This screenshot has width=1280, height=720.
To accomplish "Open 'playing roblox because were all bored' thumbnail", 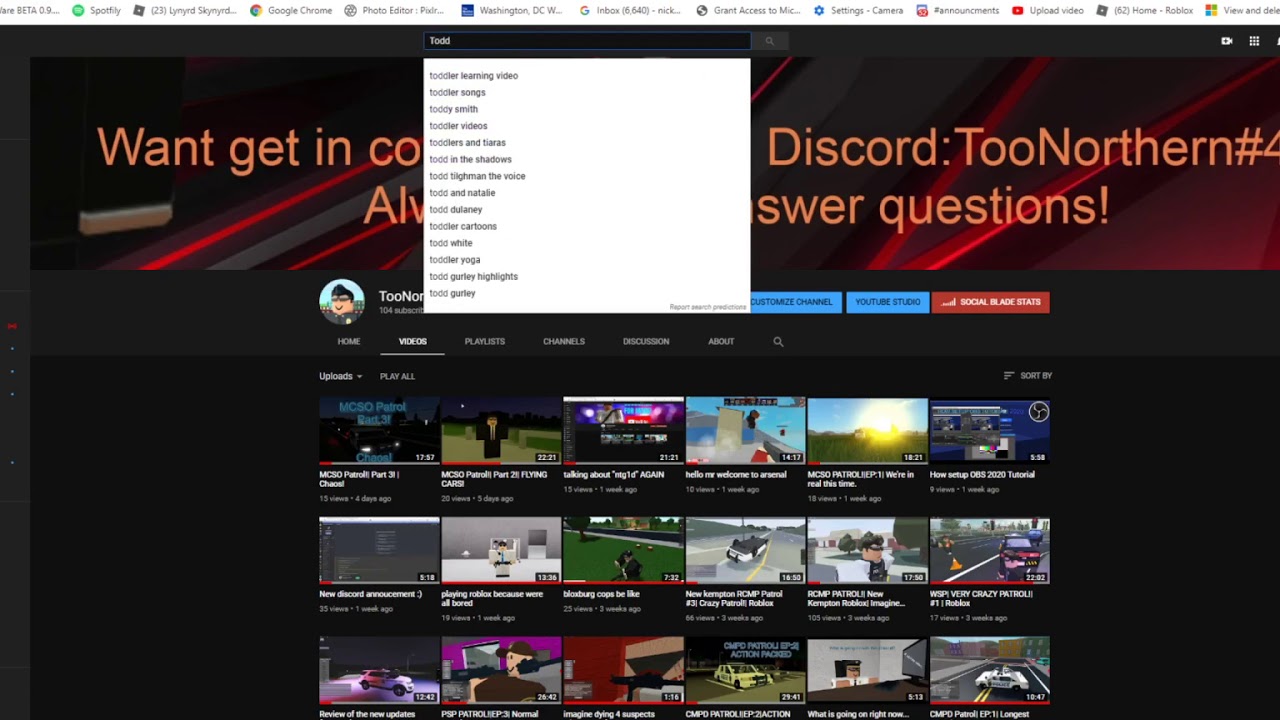I will click(x=501, y=550).
